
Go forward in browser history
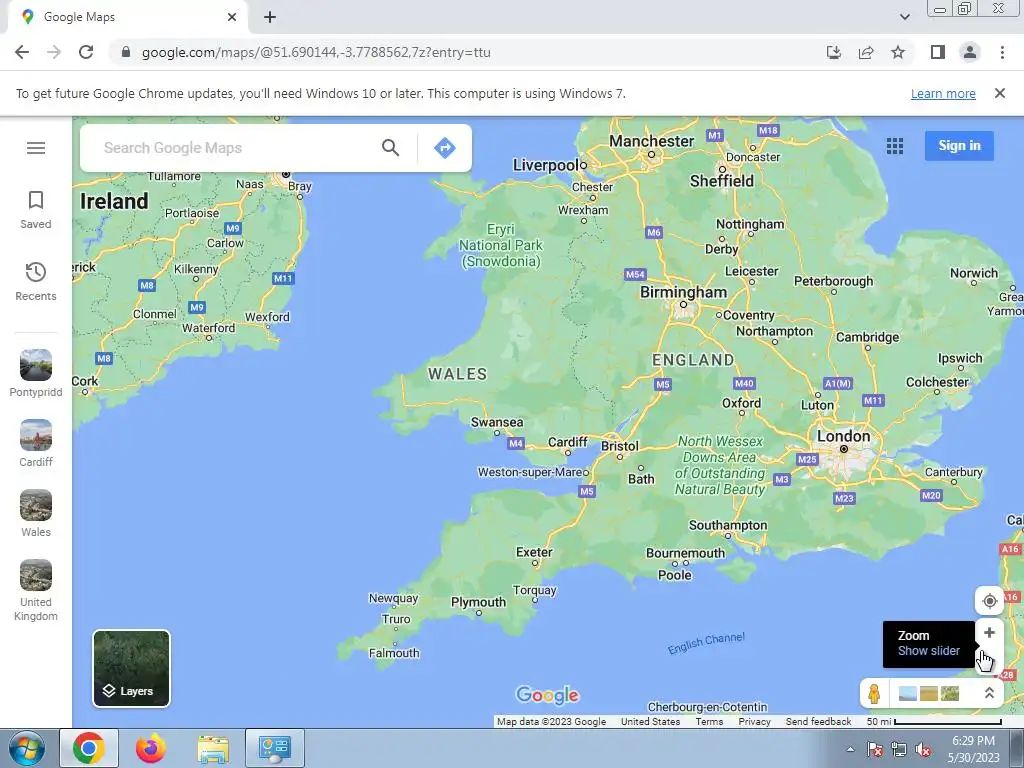click(x=54, y=52)
